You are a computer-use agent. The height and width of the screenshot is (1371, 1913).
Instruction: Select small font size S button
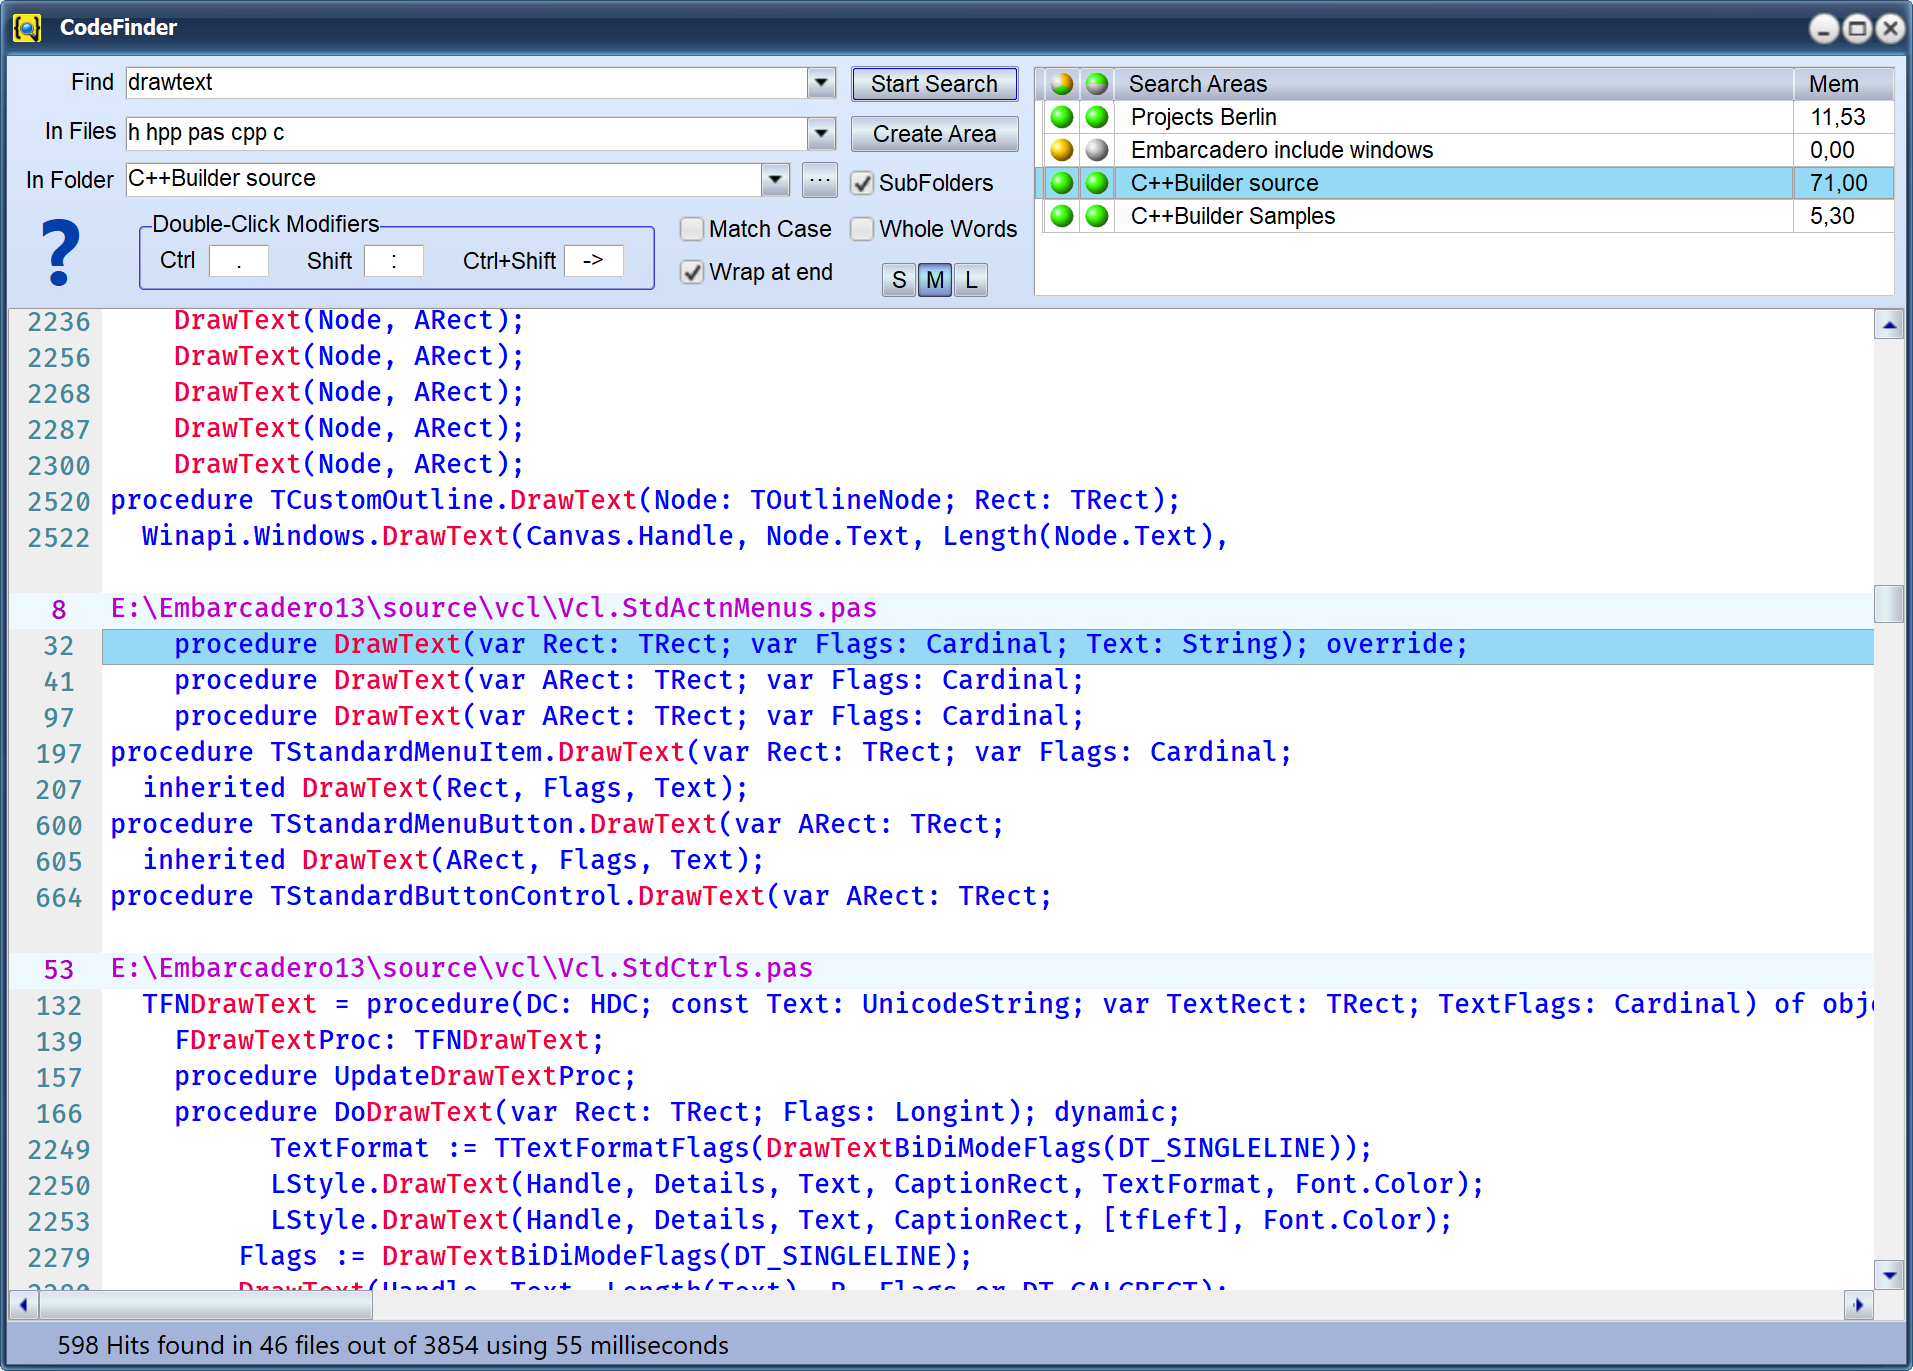point(898,280)
